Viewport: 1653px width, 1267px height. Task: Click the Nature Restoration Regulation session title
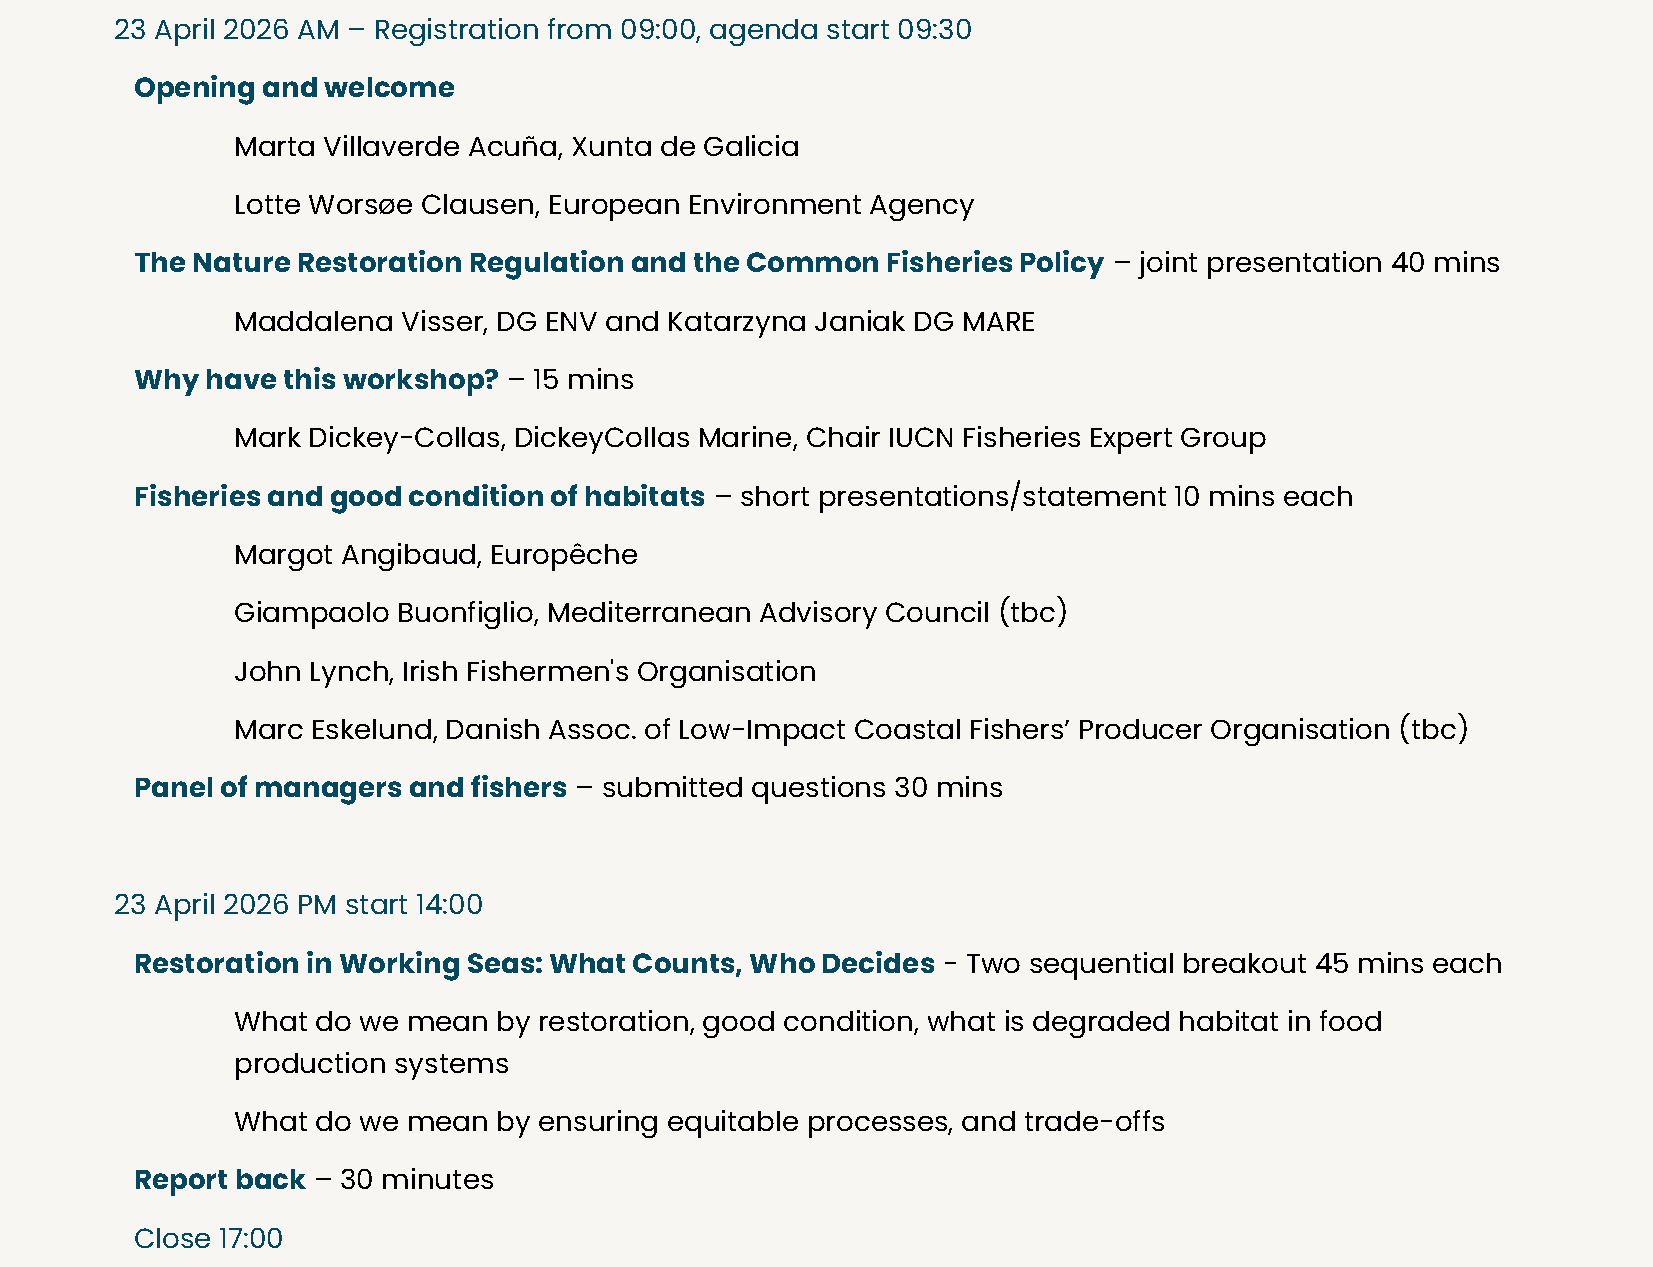(x=618, y=263)
